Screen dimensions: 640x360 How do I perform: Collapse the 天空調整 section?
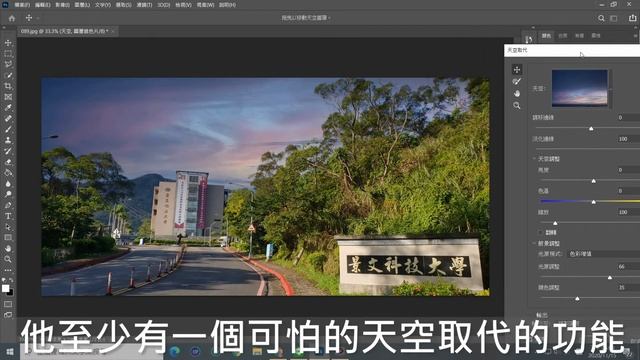(x=534, y=159)
